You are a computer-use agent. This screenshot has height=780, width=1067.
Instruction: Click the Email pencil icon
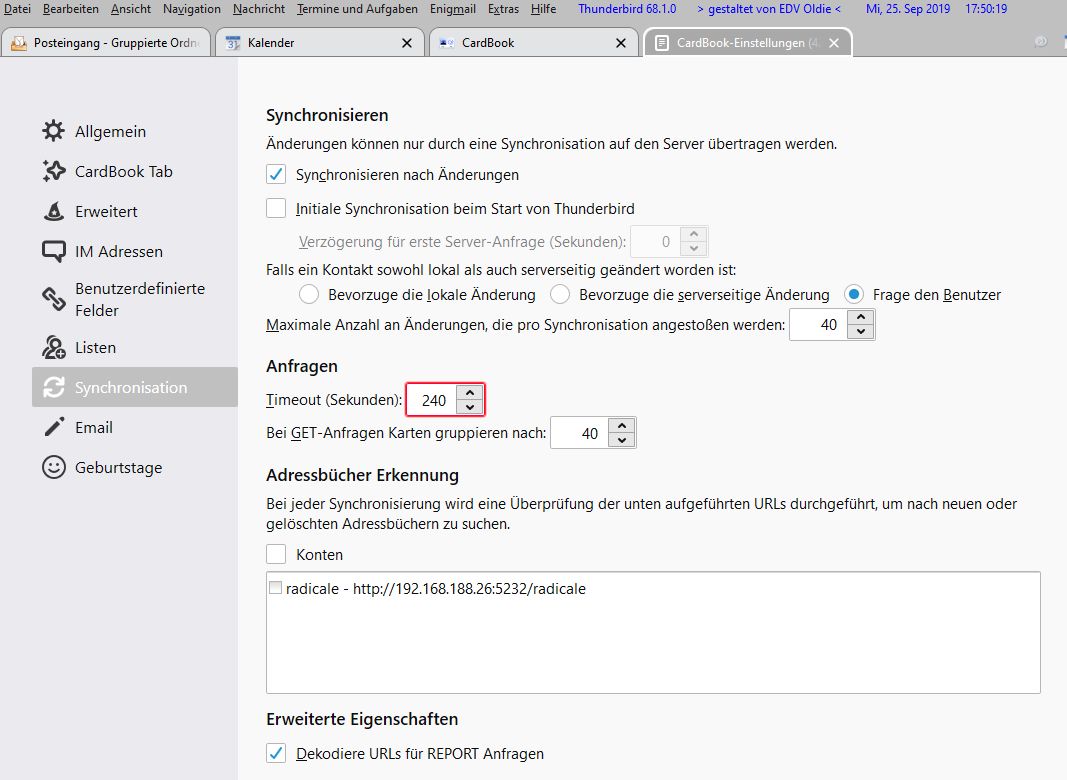point(54,427)
